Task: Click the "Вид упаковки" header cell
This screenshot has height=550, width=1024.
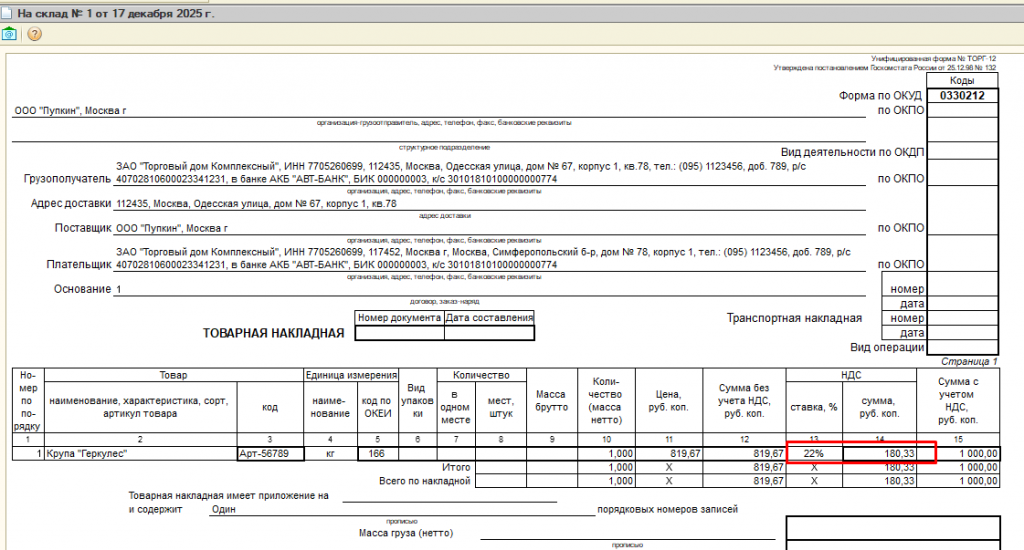Action: tap(417, 400)
